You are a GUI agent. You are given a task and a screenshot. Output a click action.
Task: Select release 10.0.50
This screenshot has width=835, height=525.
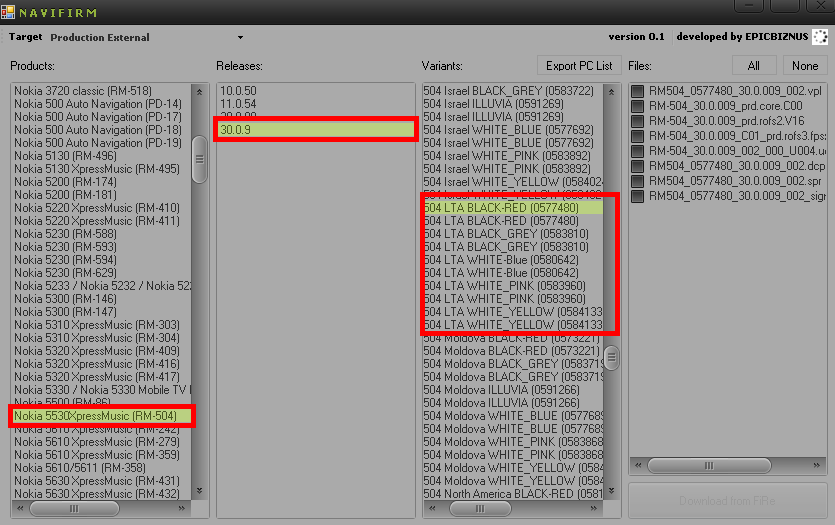pyautogui.click(x=238, y=91)
